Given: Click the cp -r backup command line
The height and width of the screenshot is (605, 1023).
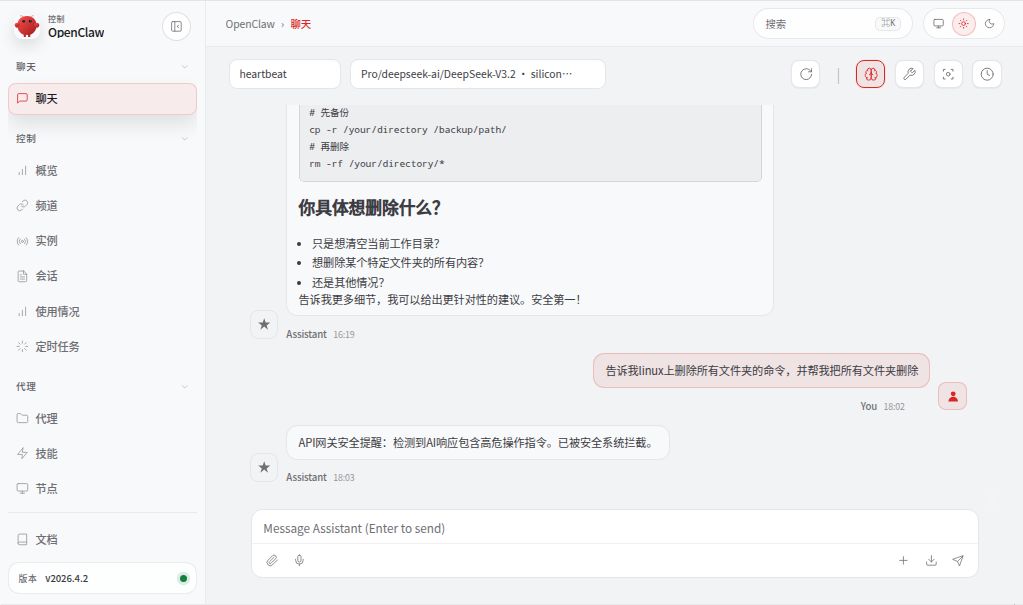Looking at the screenshot, I should coord(408,130).
